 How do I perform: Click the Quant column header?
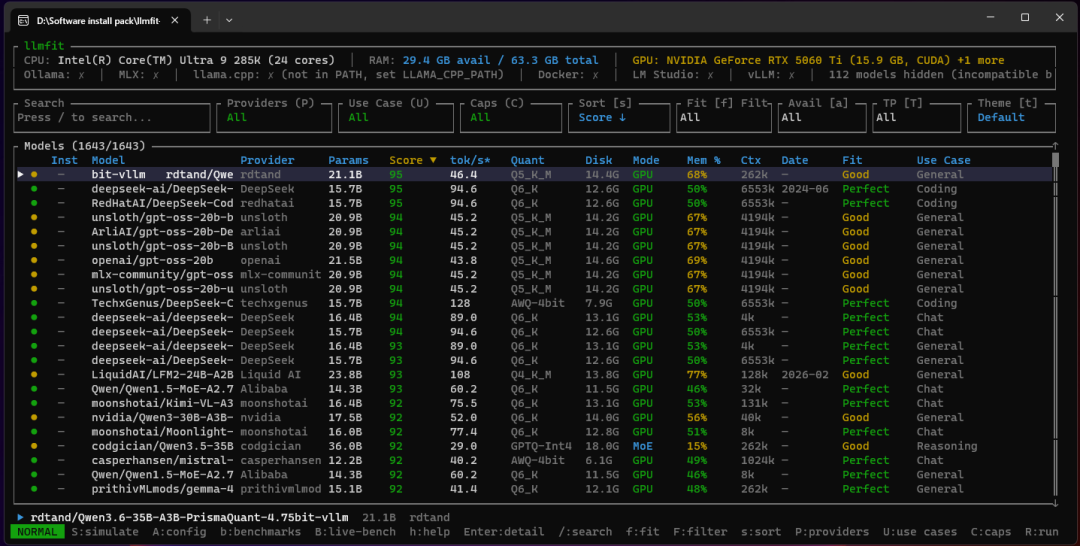(528, 160)
